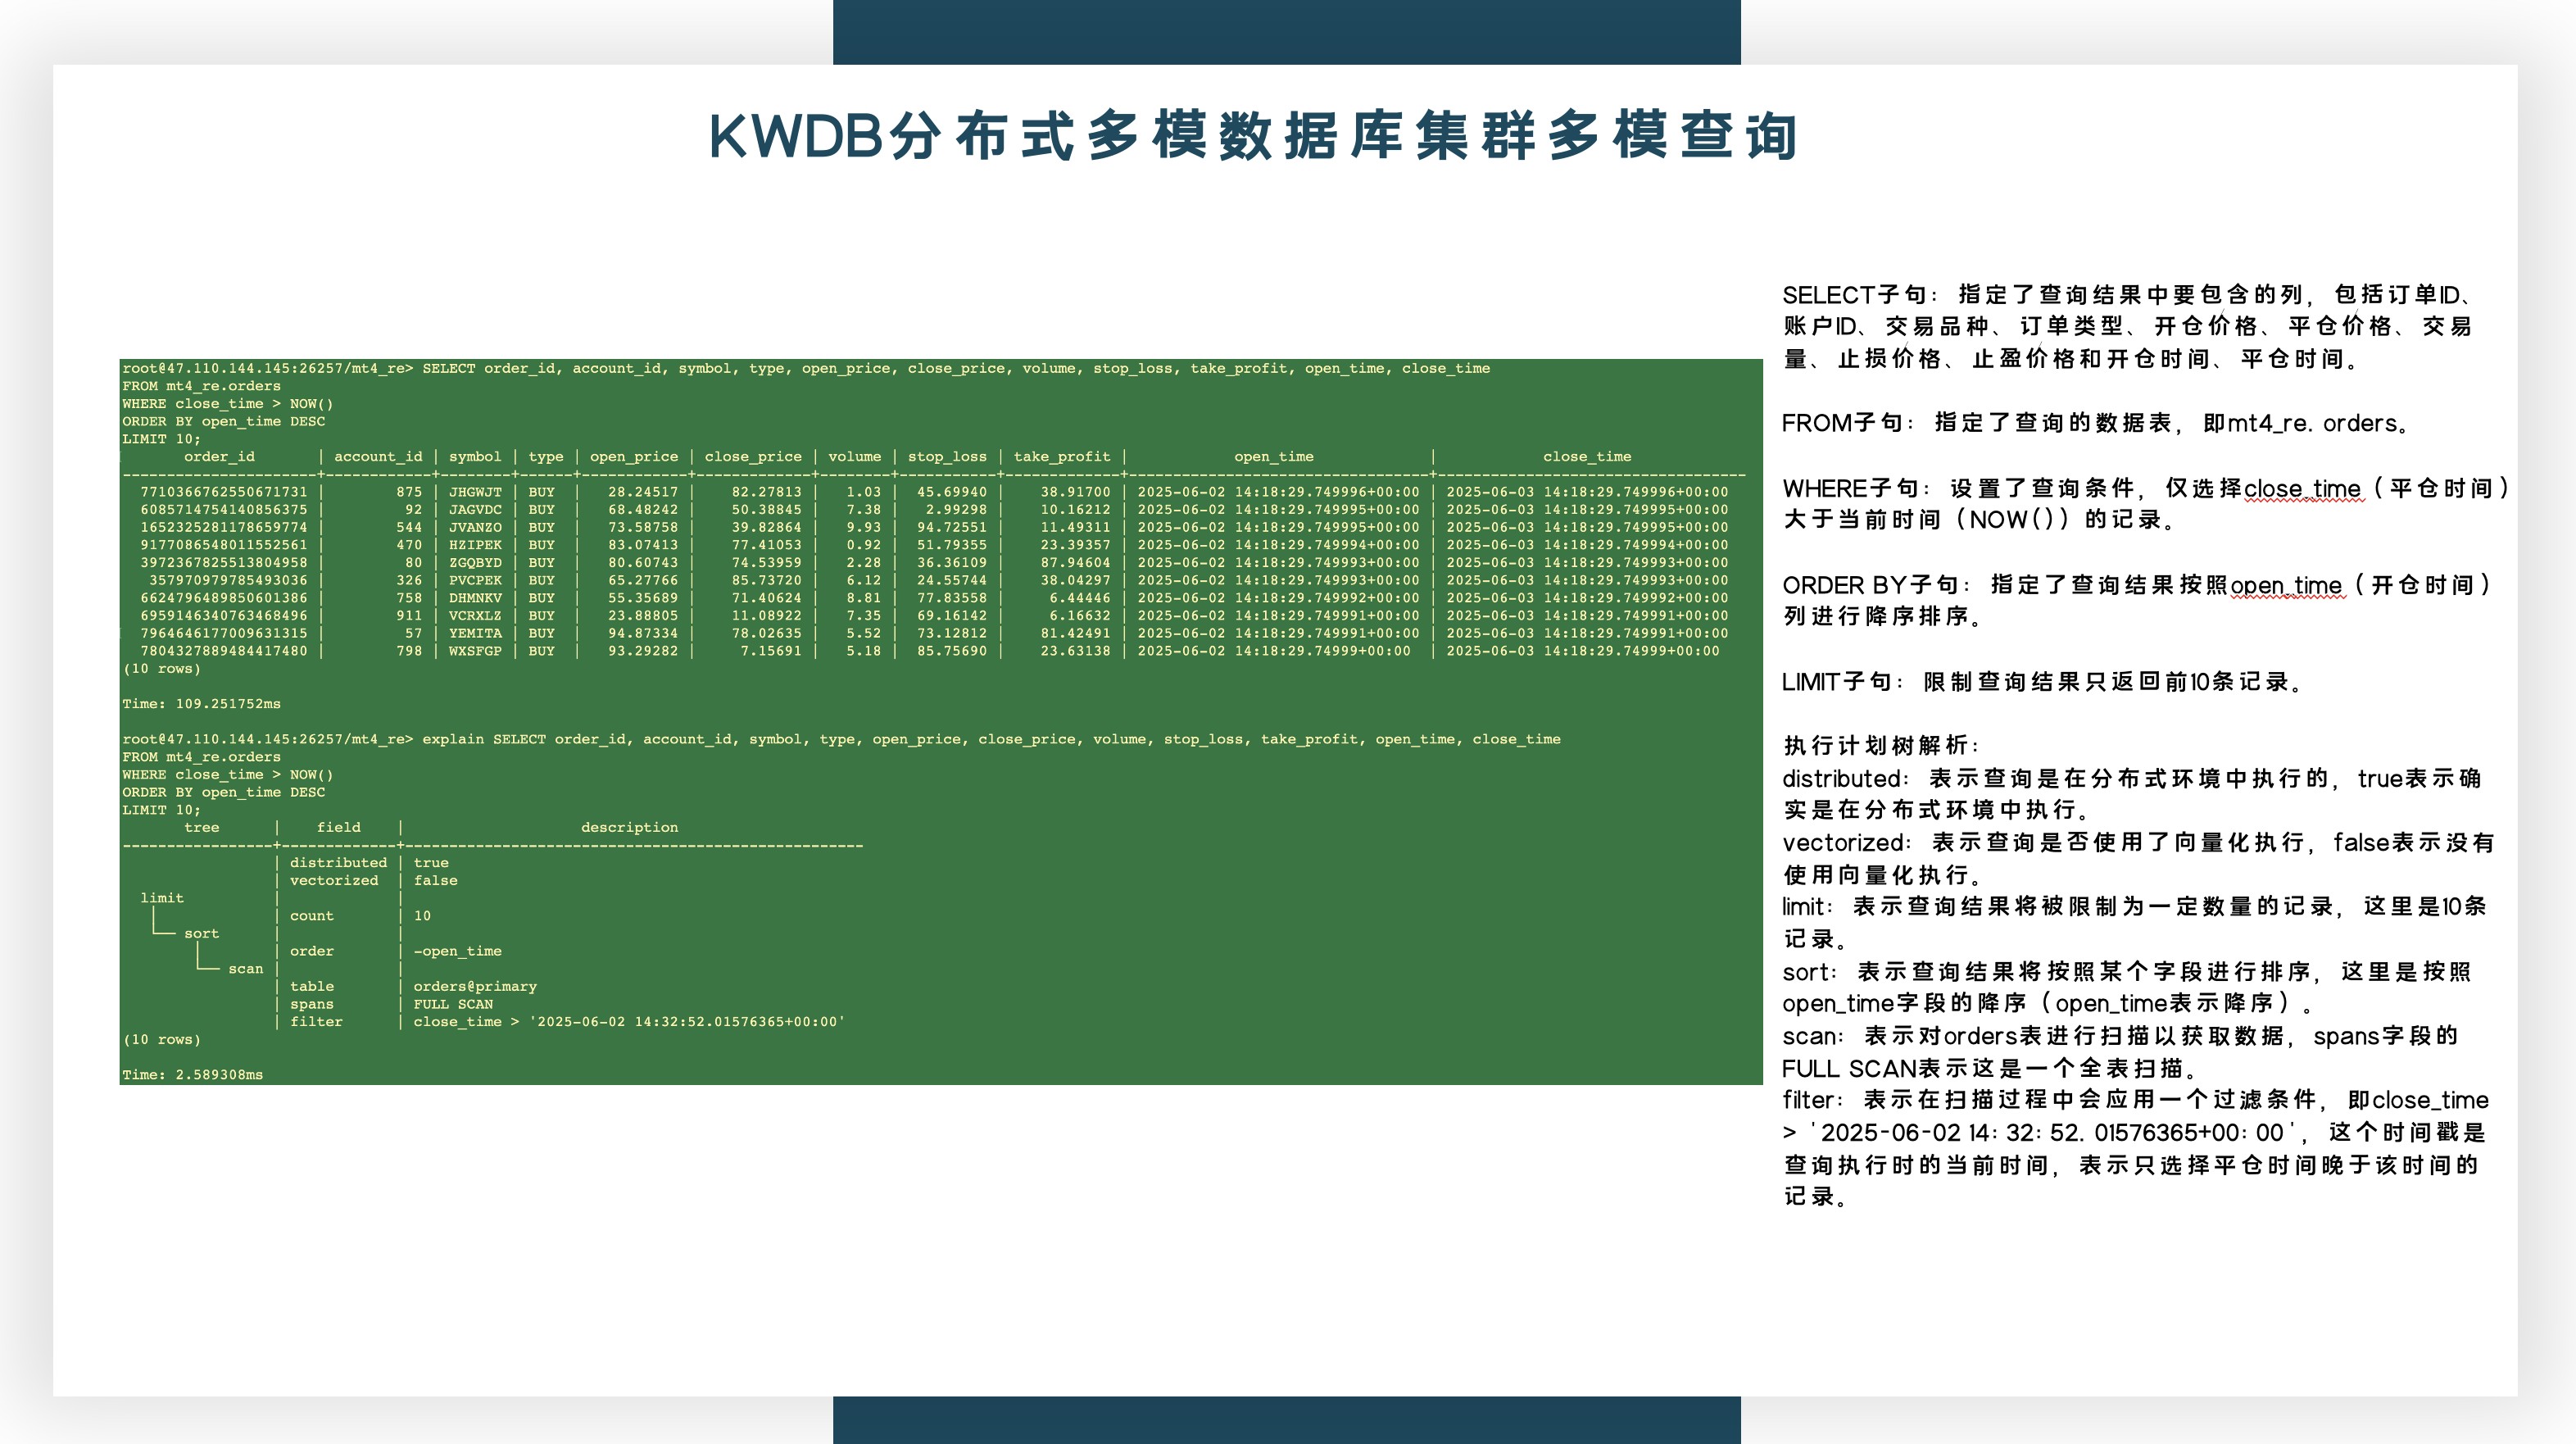Click open_price value 94.87334
The height and width of the screenshot is (1444, 2576).
643,633
